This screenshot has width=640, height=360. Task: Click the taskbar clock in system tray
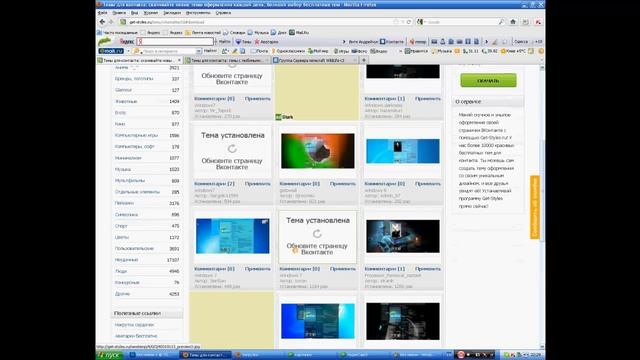point(536,355)
